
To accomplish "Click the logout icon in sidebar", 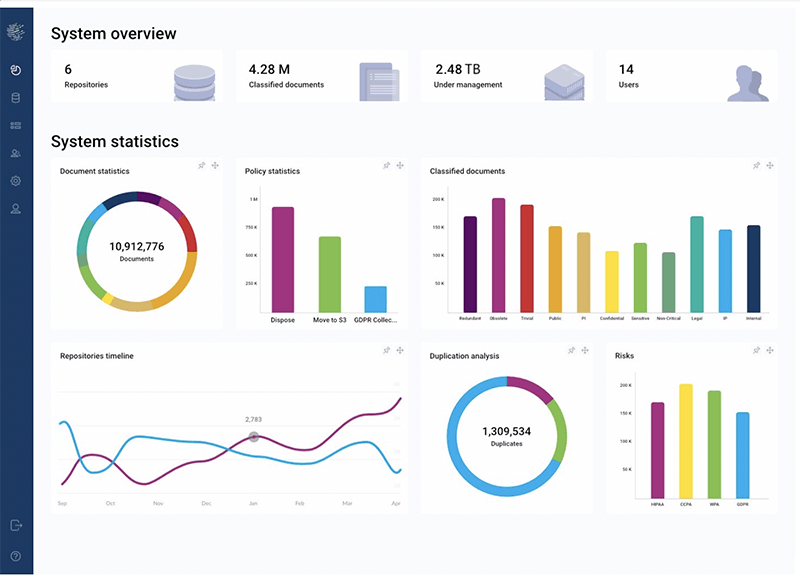I will 16,525.
